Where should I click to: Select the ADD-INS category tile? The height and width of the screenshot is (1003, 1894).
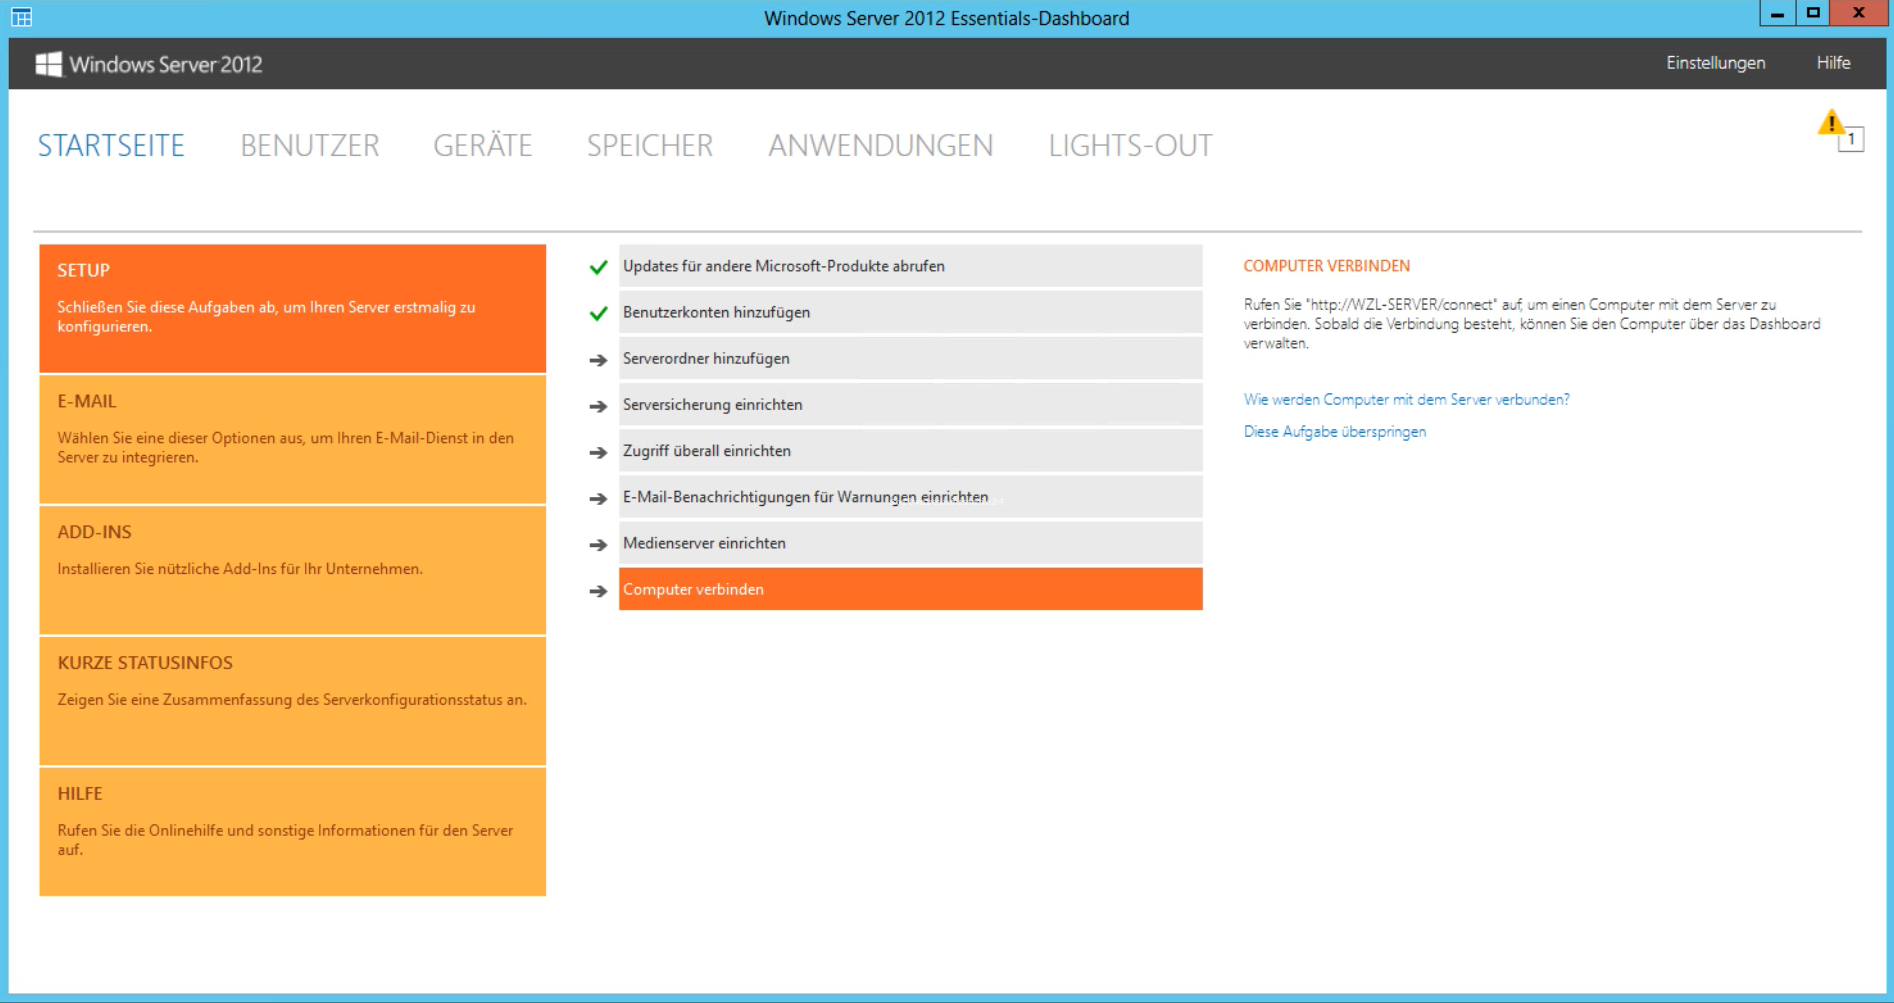292,570
